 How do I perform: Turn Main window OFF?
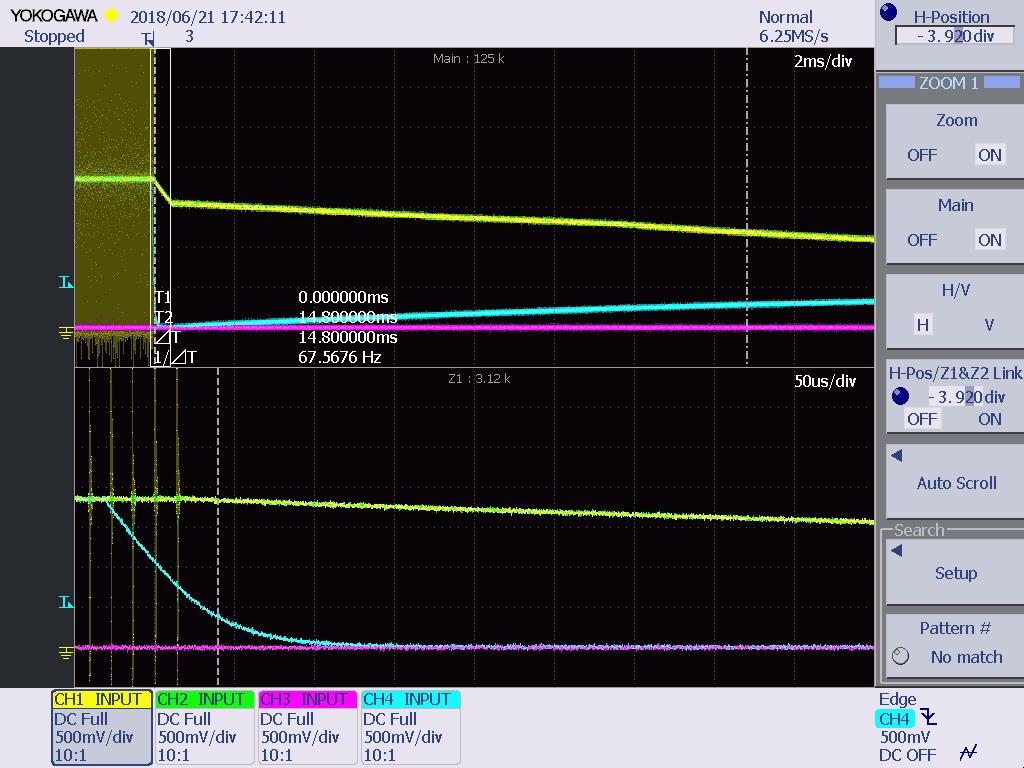(921, 240)
